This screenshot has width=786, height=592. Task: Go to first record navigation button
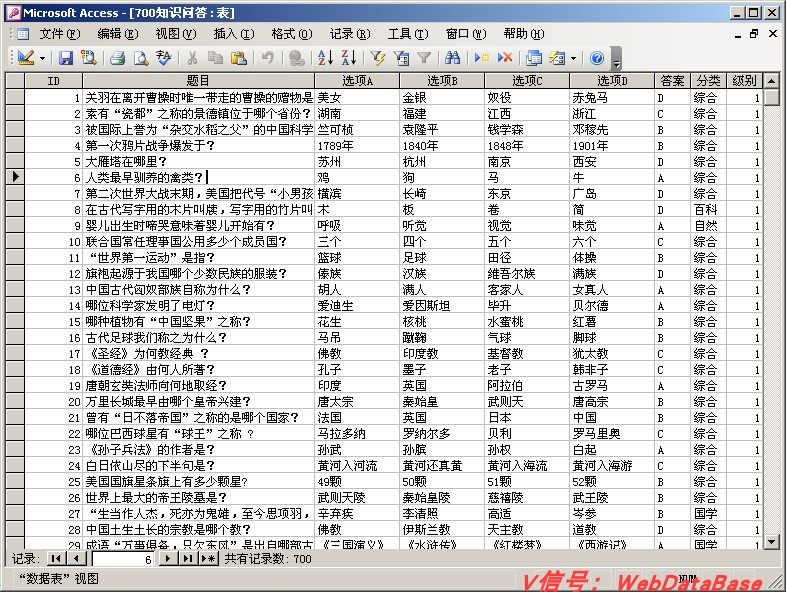[57, 558]
